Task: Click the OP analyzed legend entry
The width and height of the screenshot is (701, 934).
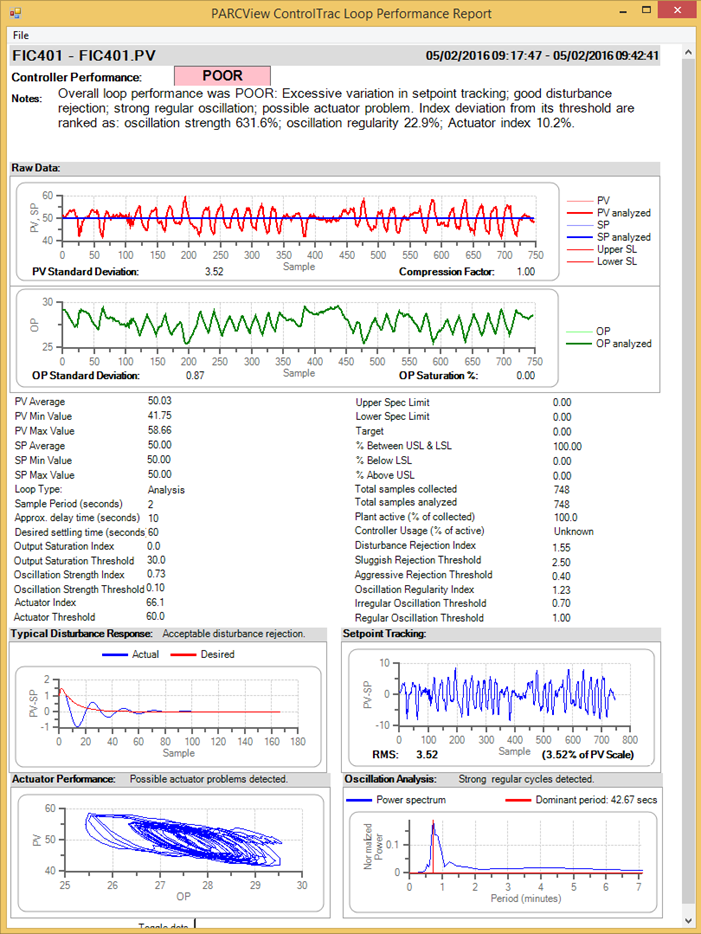Action: 609,344
